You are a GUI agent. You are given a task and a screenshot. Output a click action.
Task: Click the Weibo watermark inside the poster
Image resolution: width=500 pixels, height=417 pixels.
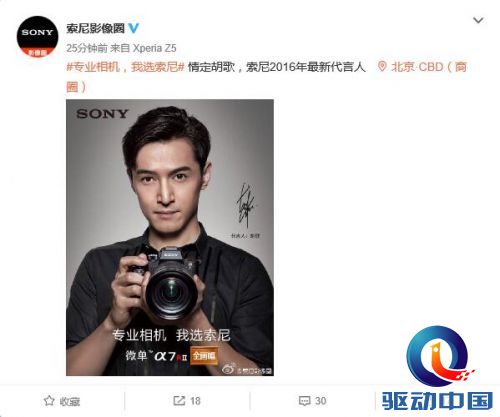tap(247, 370)
